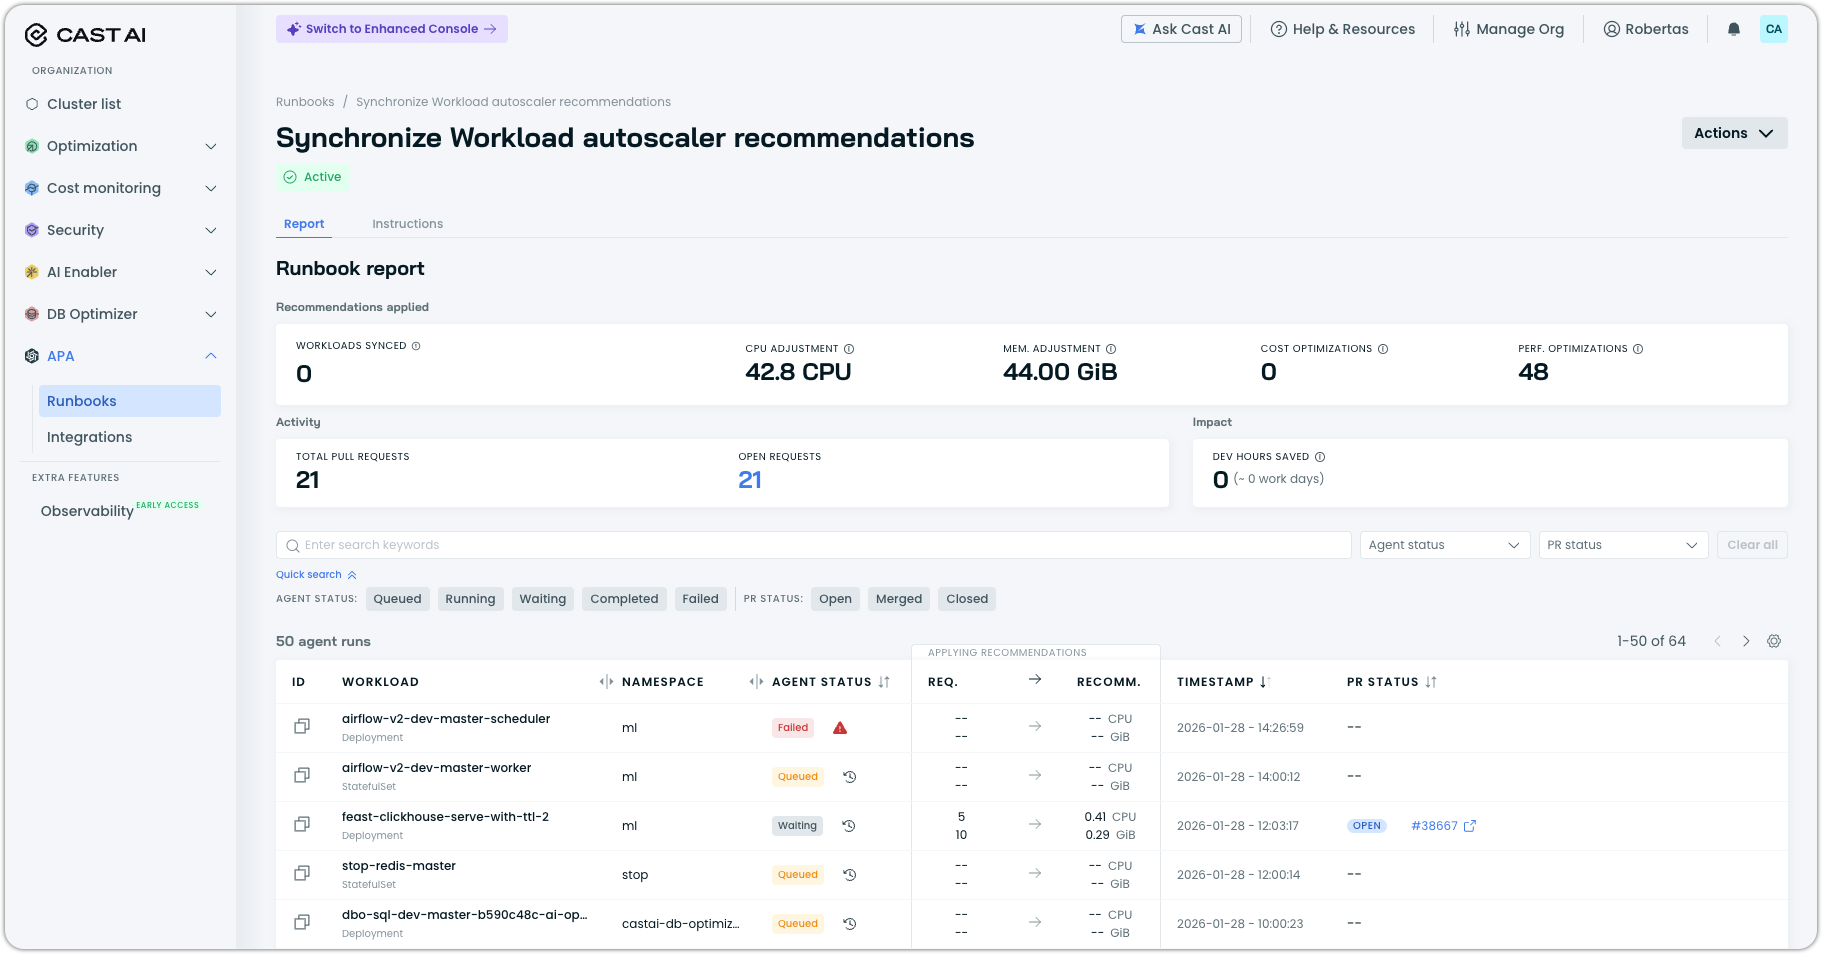Open the PR status dropdown
The width and height of the screenshot is (1822, 954).
(1623, 545)
